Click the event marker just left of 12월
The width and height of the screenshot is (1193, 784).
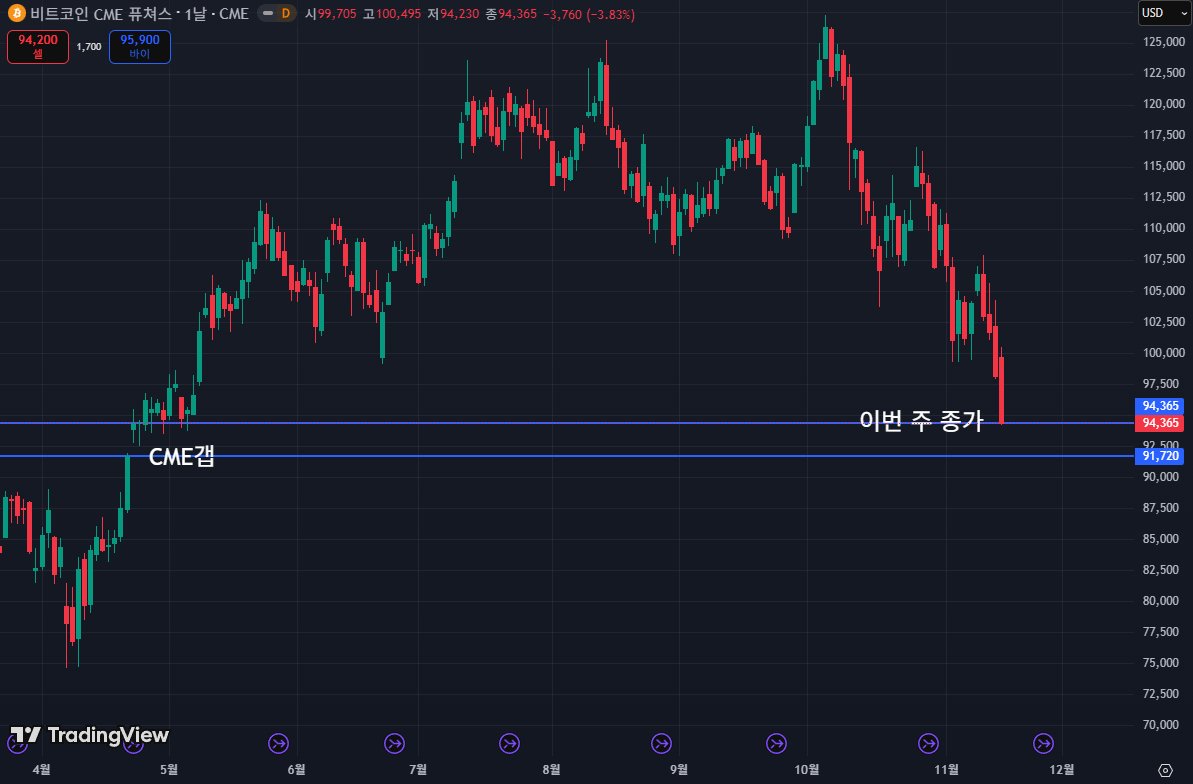(1043, 744)
